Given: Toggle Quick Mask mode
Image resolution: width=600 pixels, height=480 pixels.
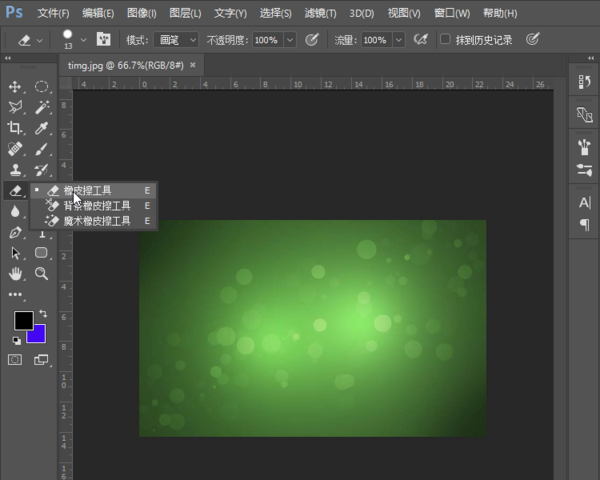Looking at the screenshot, I should (15, 360).
